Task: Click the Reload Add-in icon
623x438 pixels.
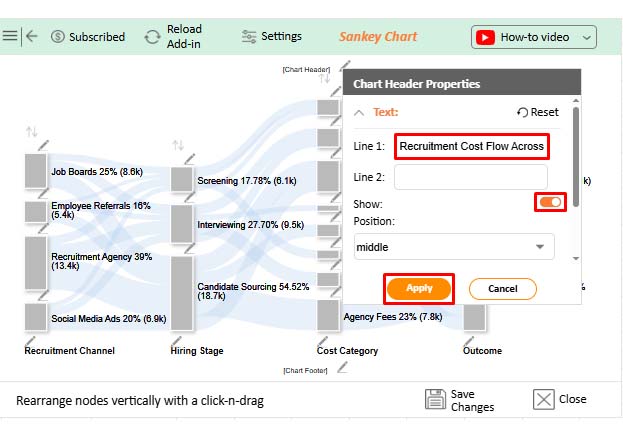Action: tap(152, 37)
